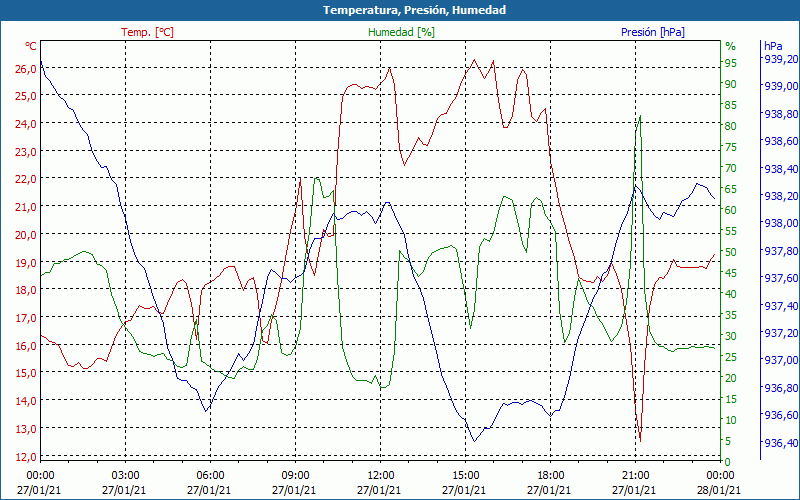Click the '26,0' temperature axis value
The image size is (800, 500).
(x=26, y=68)
